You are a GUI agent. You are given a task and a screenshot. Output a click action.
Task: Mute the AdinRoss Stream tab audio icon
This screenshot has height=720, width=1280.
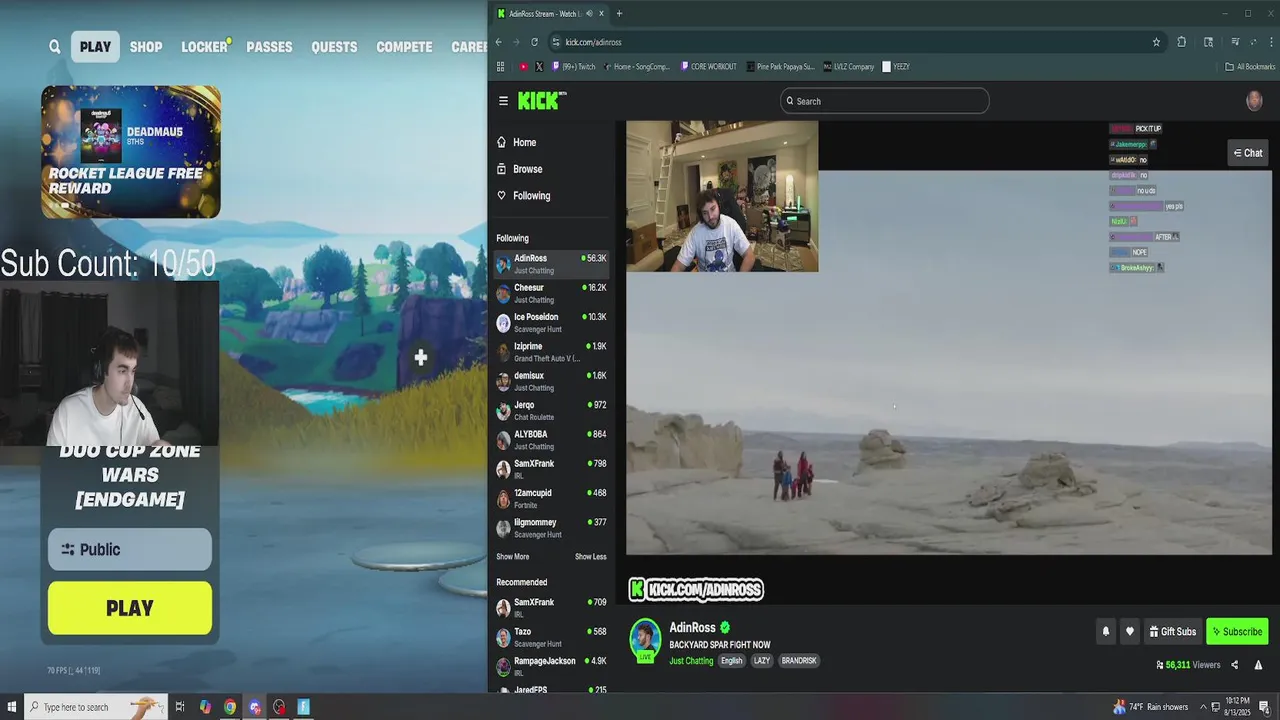[589, 14]
